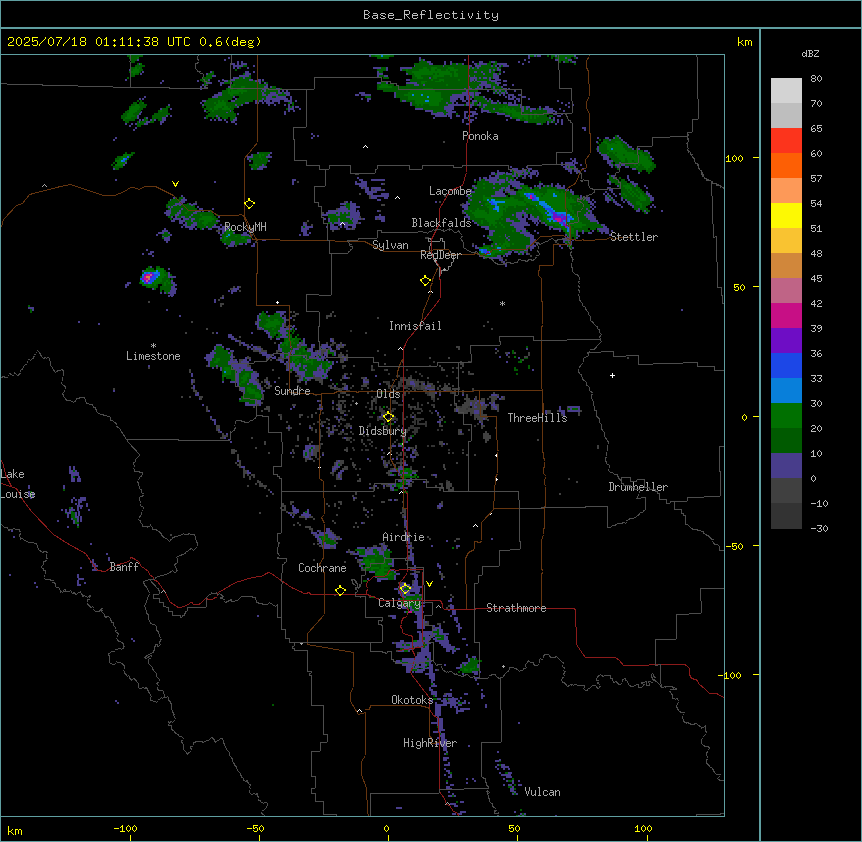Click the Didsbury label

point(383,431)
